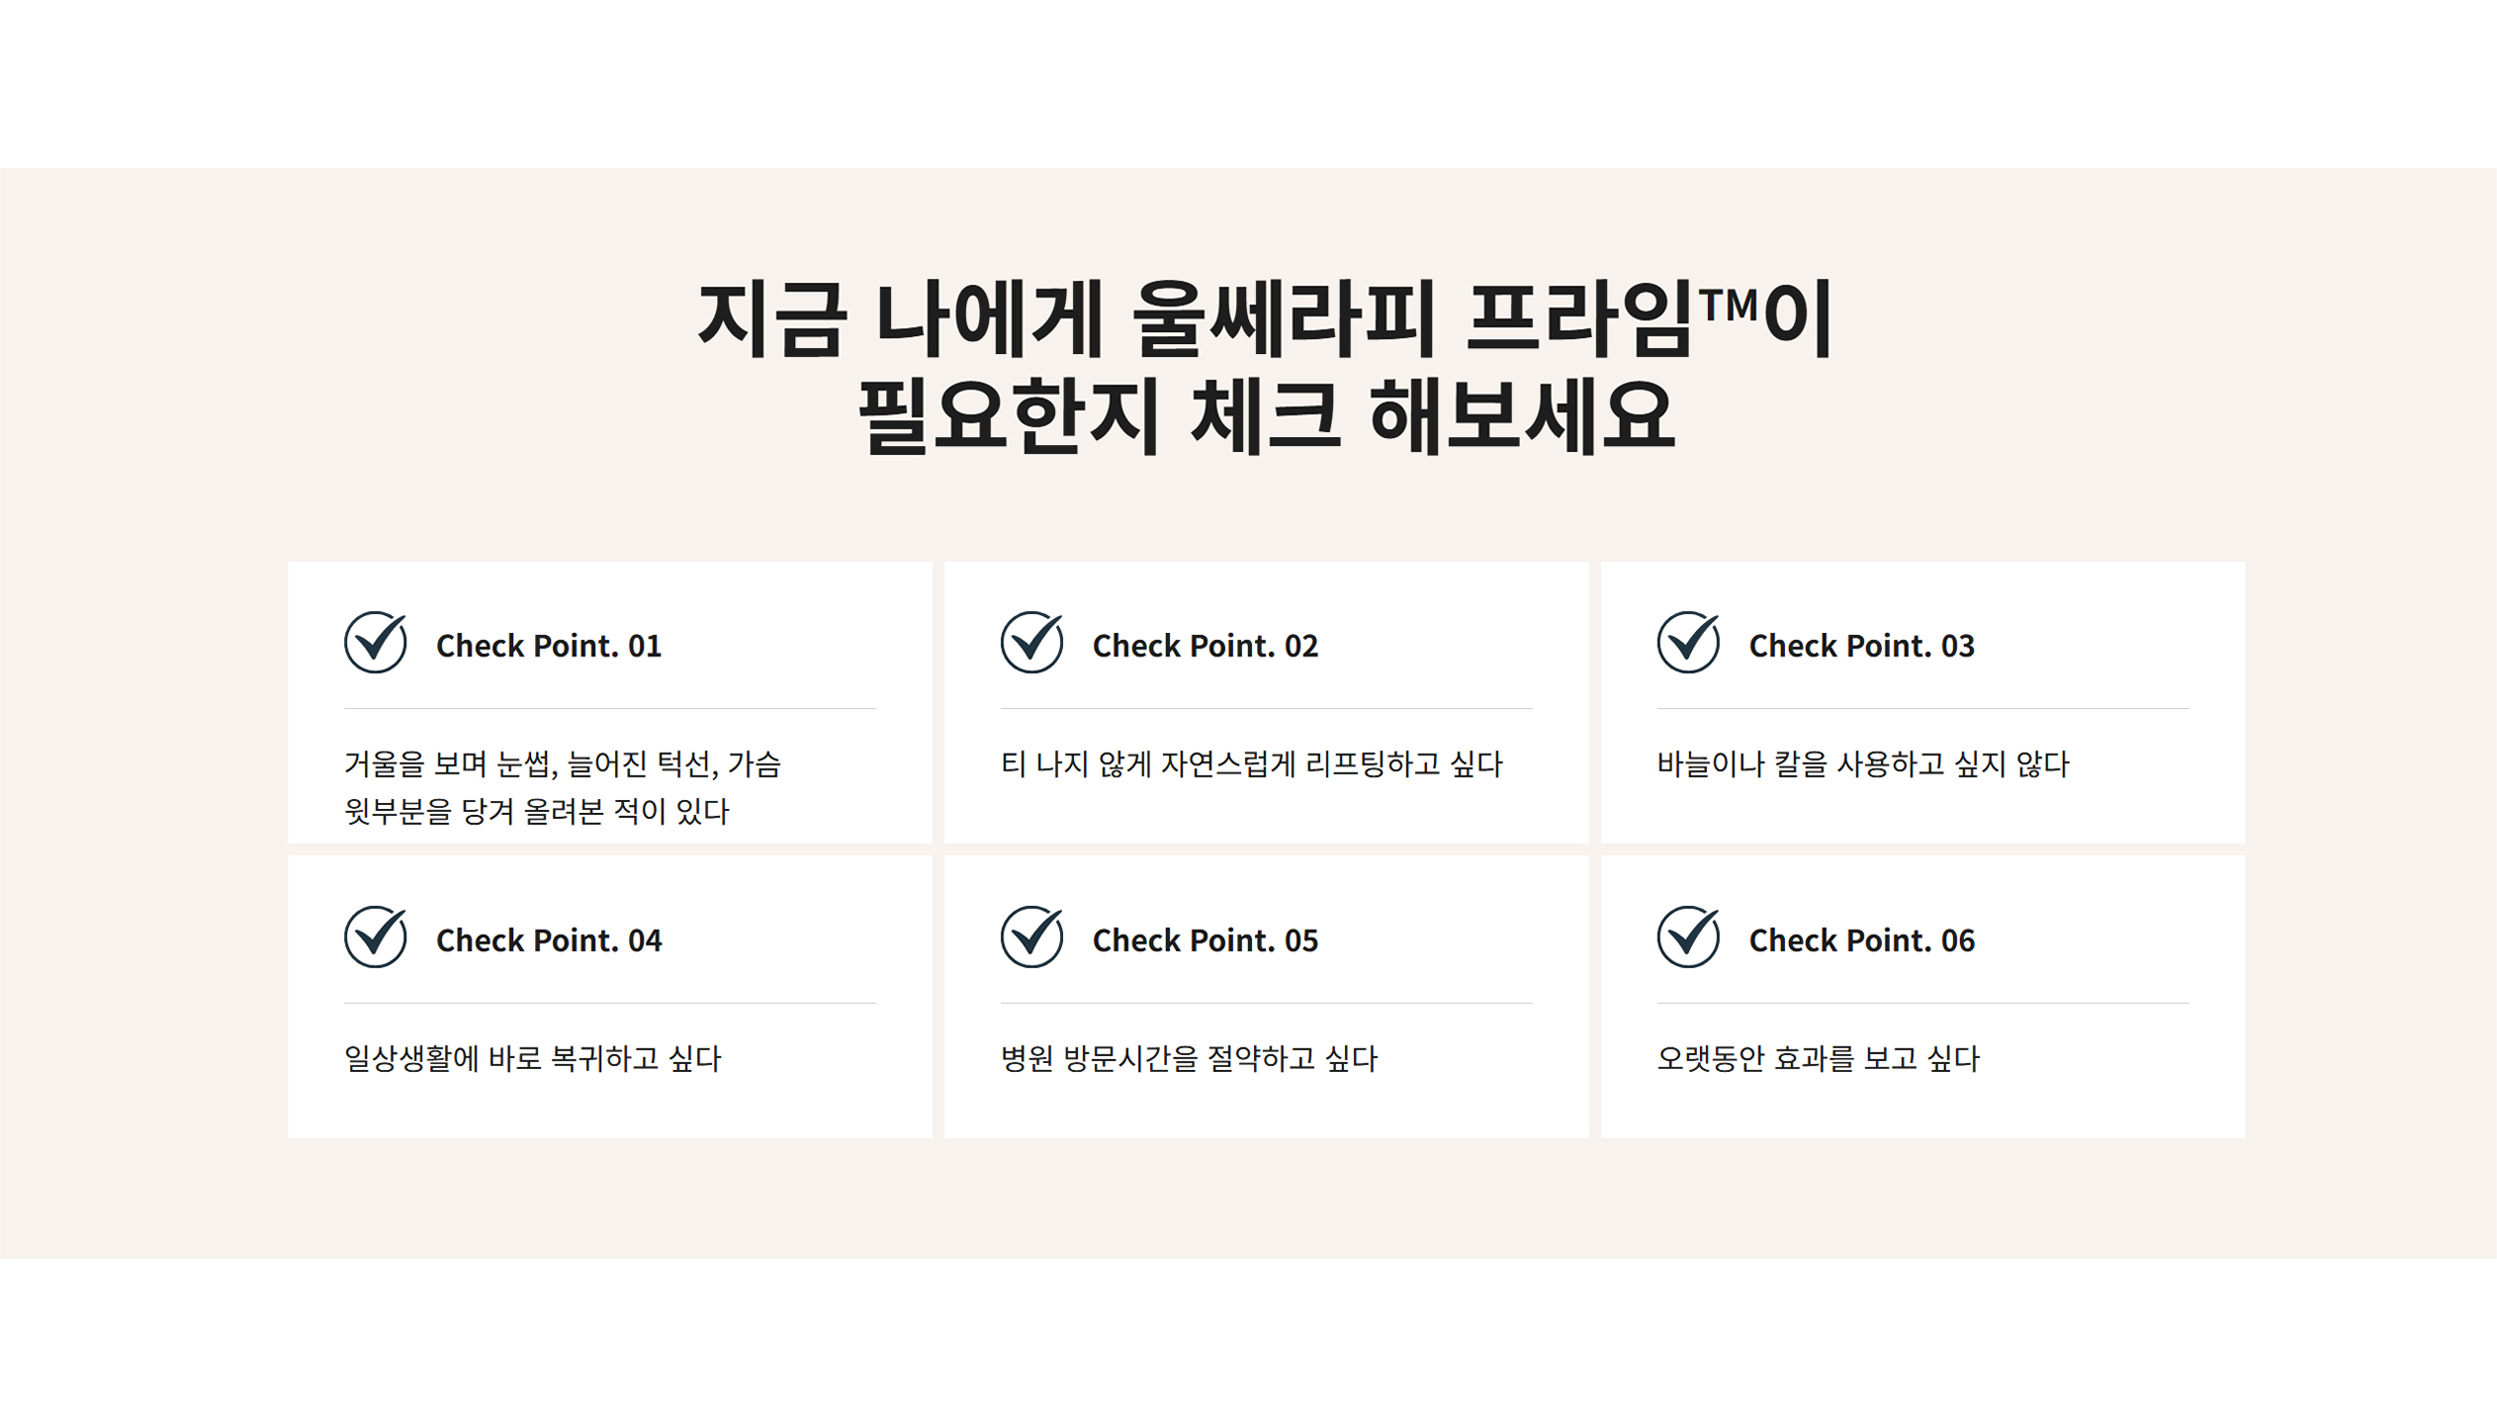Click the "Check Point. 06" title text

coord(1861,940)
